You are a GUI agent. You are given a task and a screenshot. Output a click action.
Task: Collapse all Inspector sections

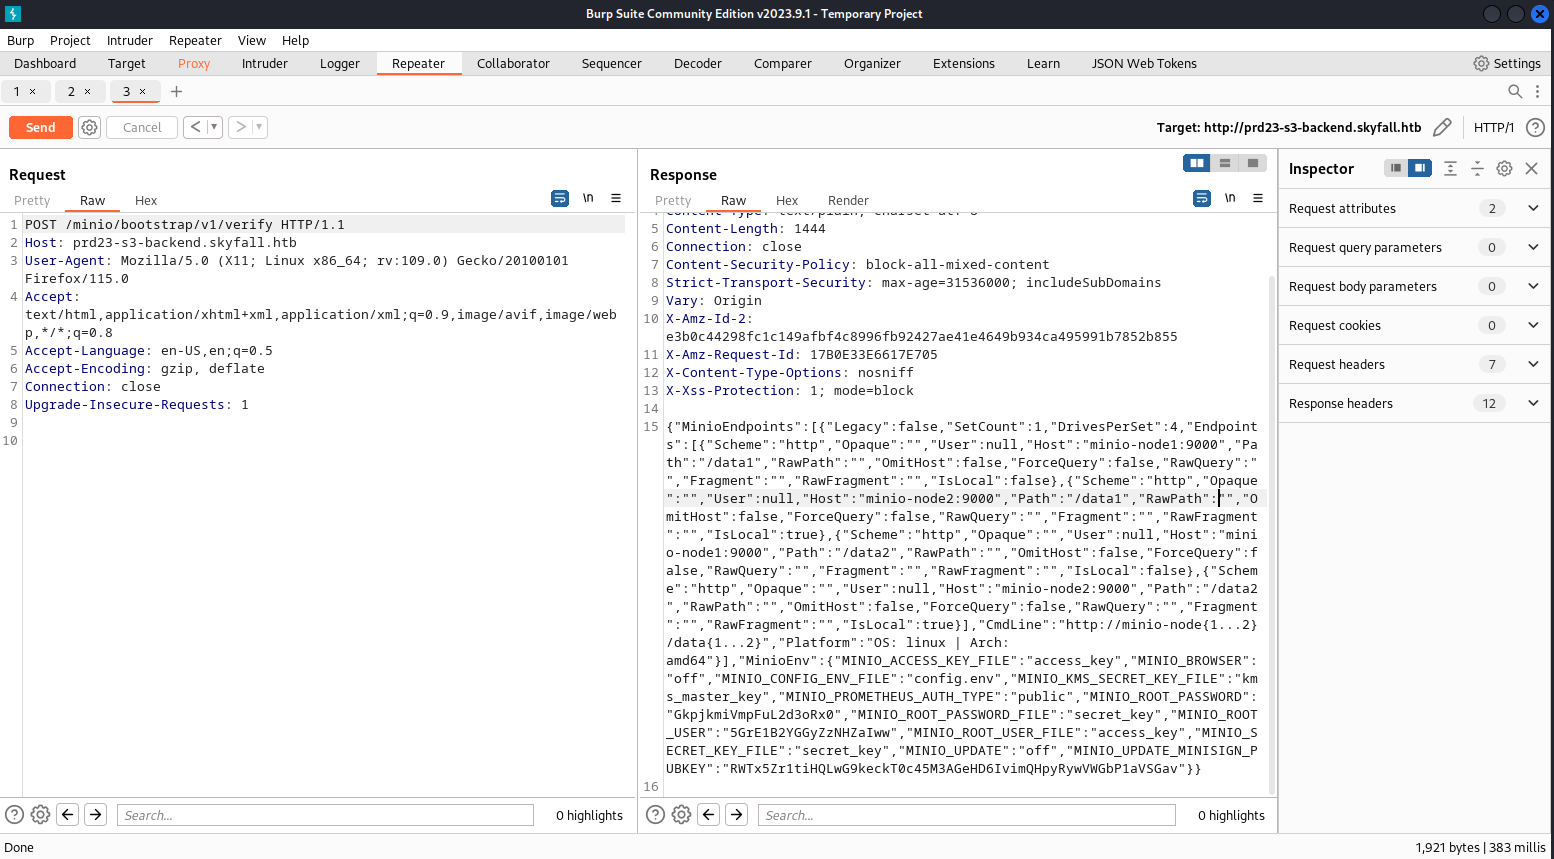(x=1477, y=168)
